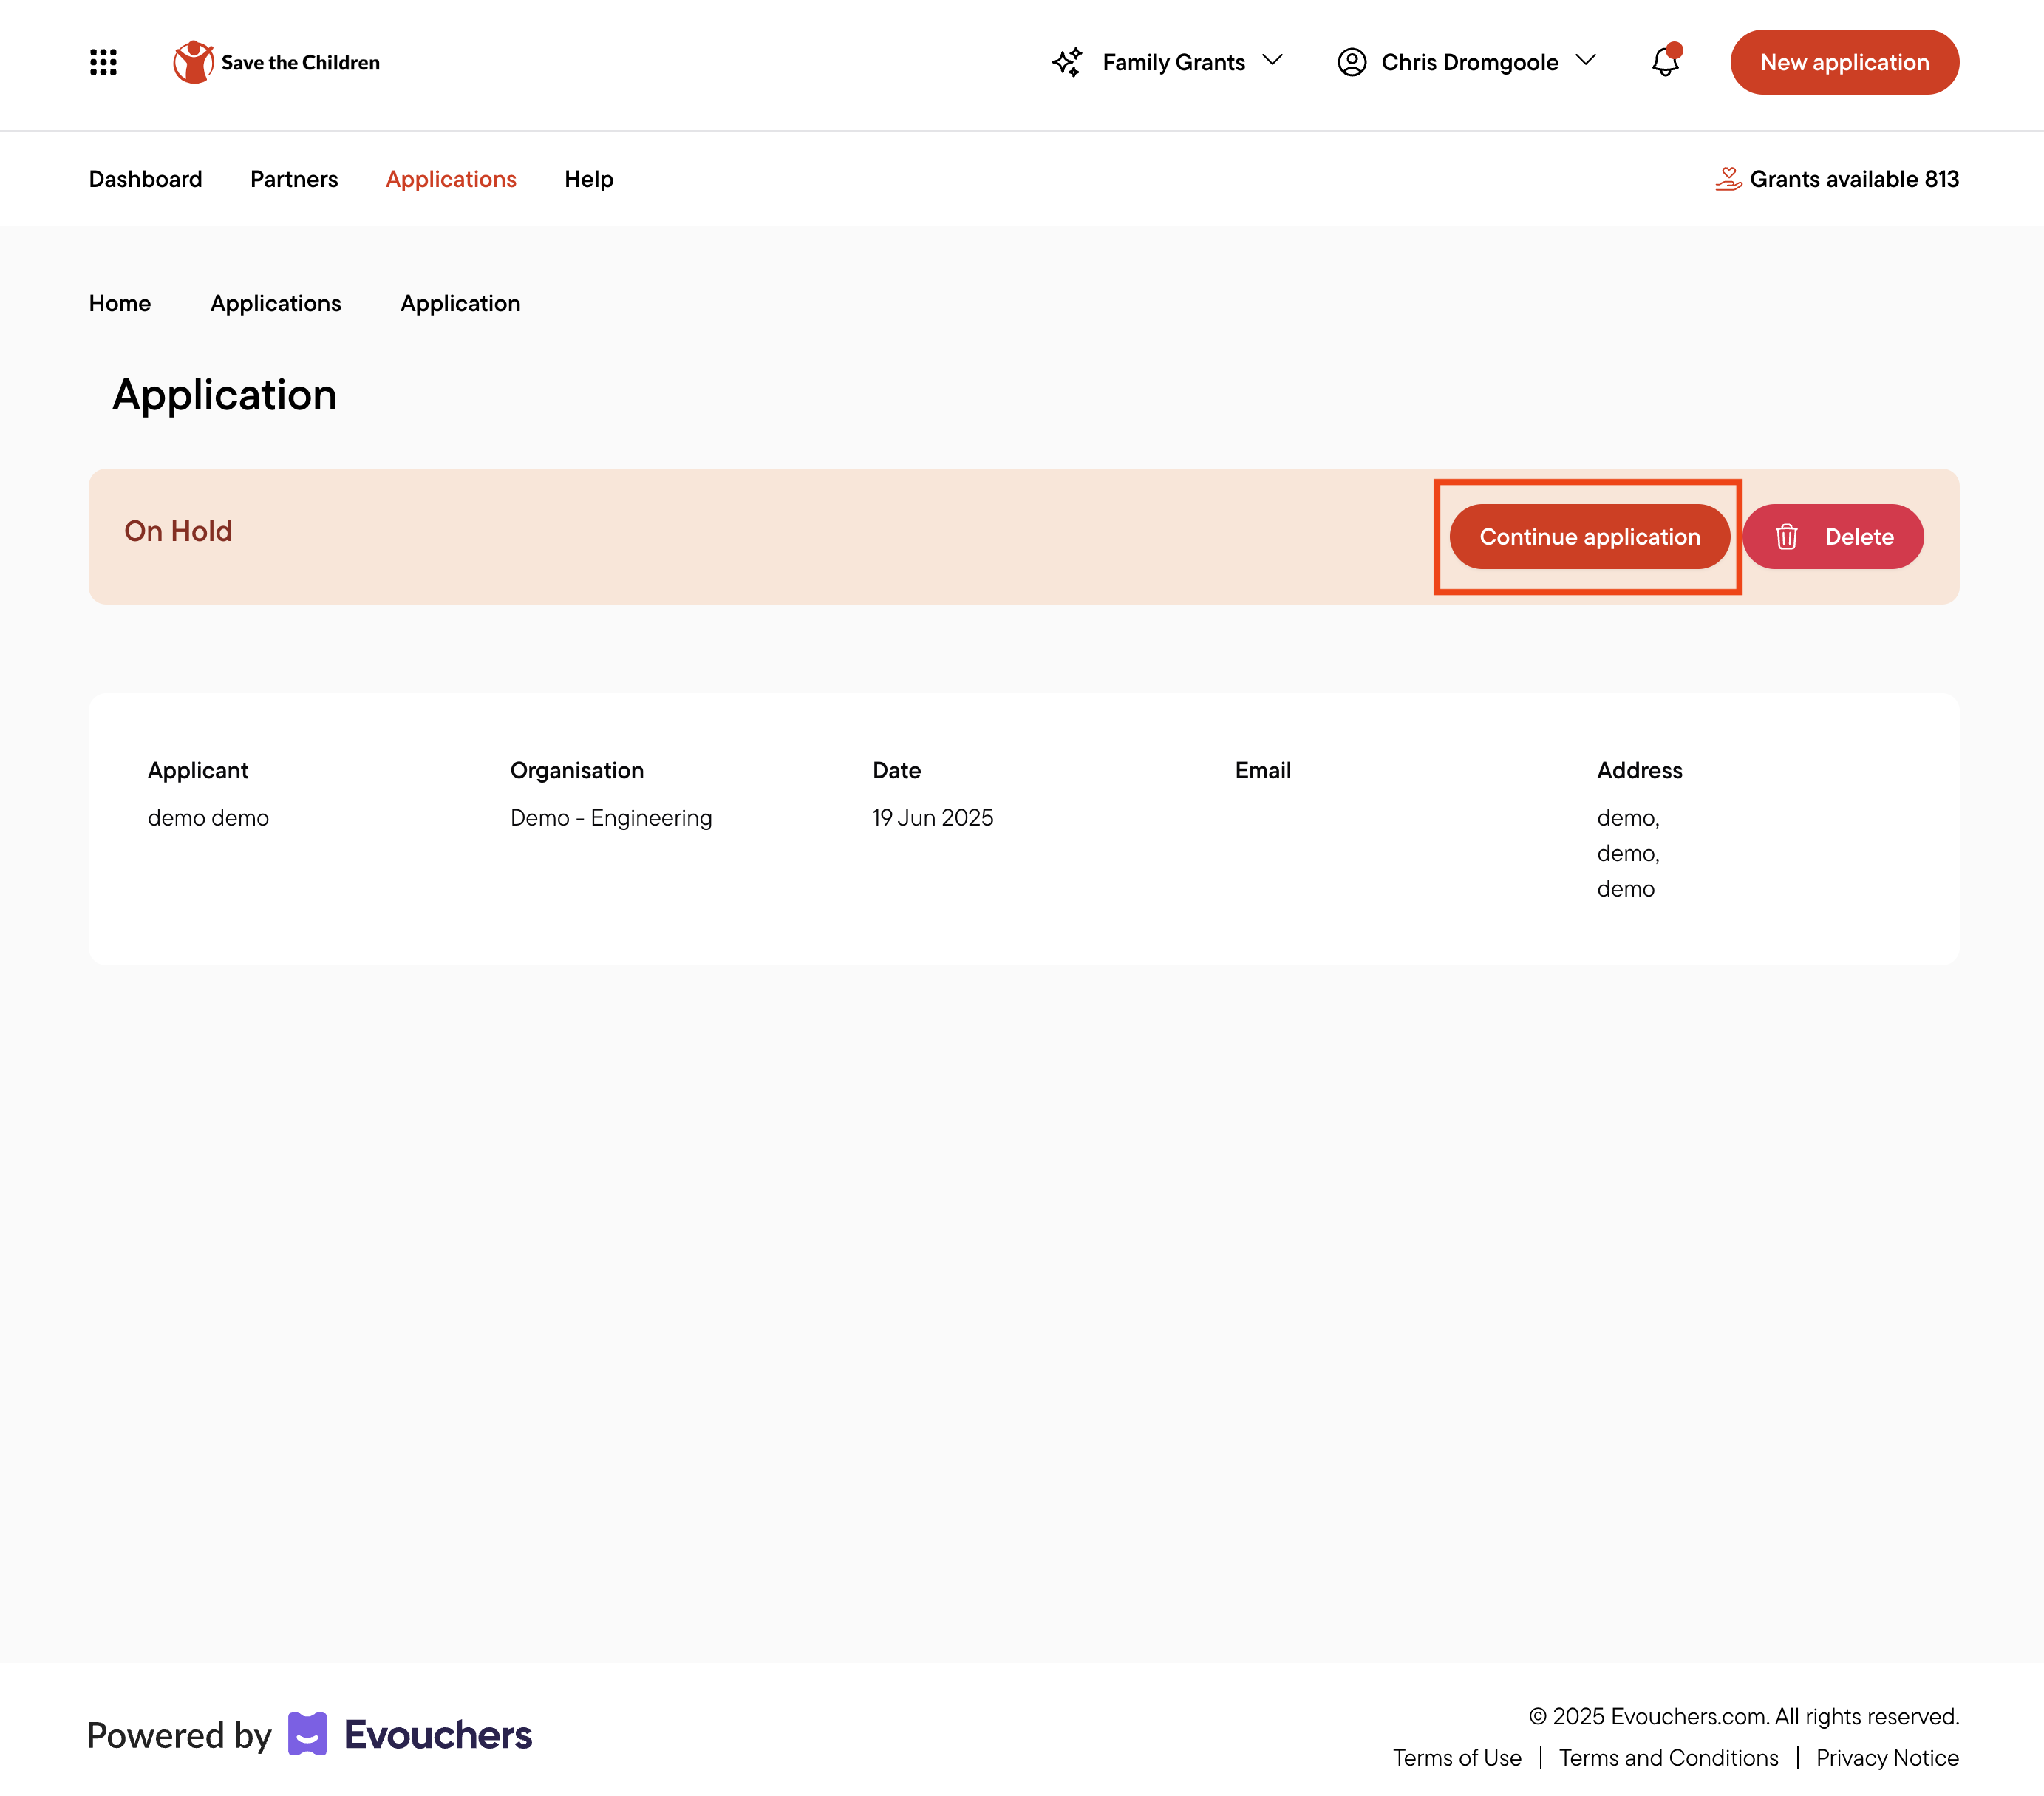This screenshot has height=1796, width=2044.
Task: Click the date '19 Jun 2025'
Action: tap(933, 818)
